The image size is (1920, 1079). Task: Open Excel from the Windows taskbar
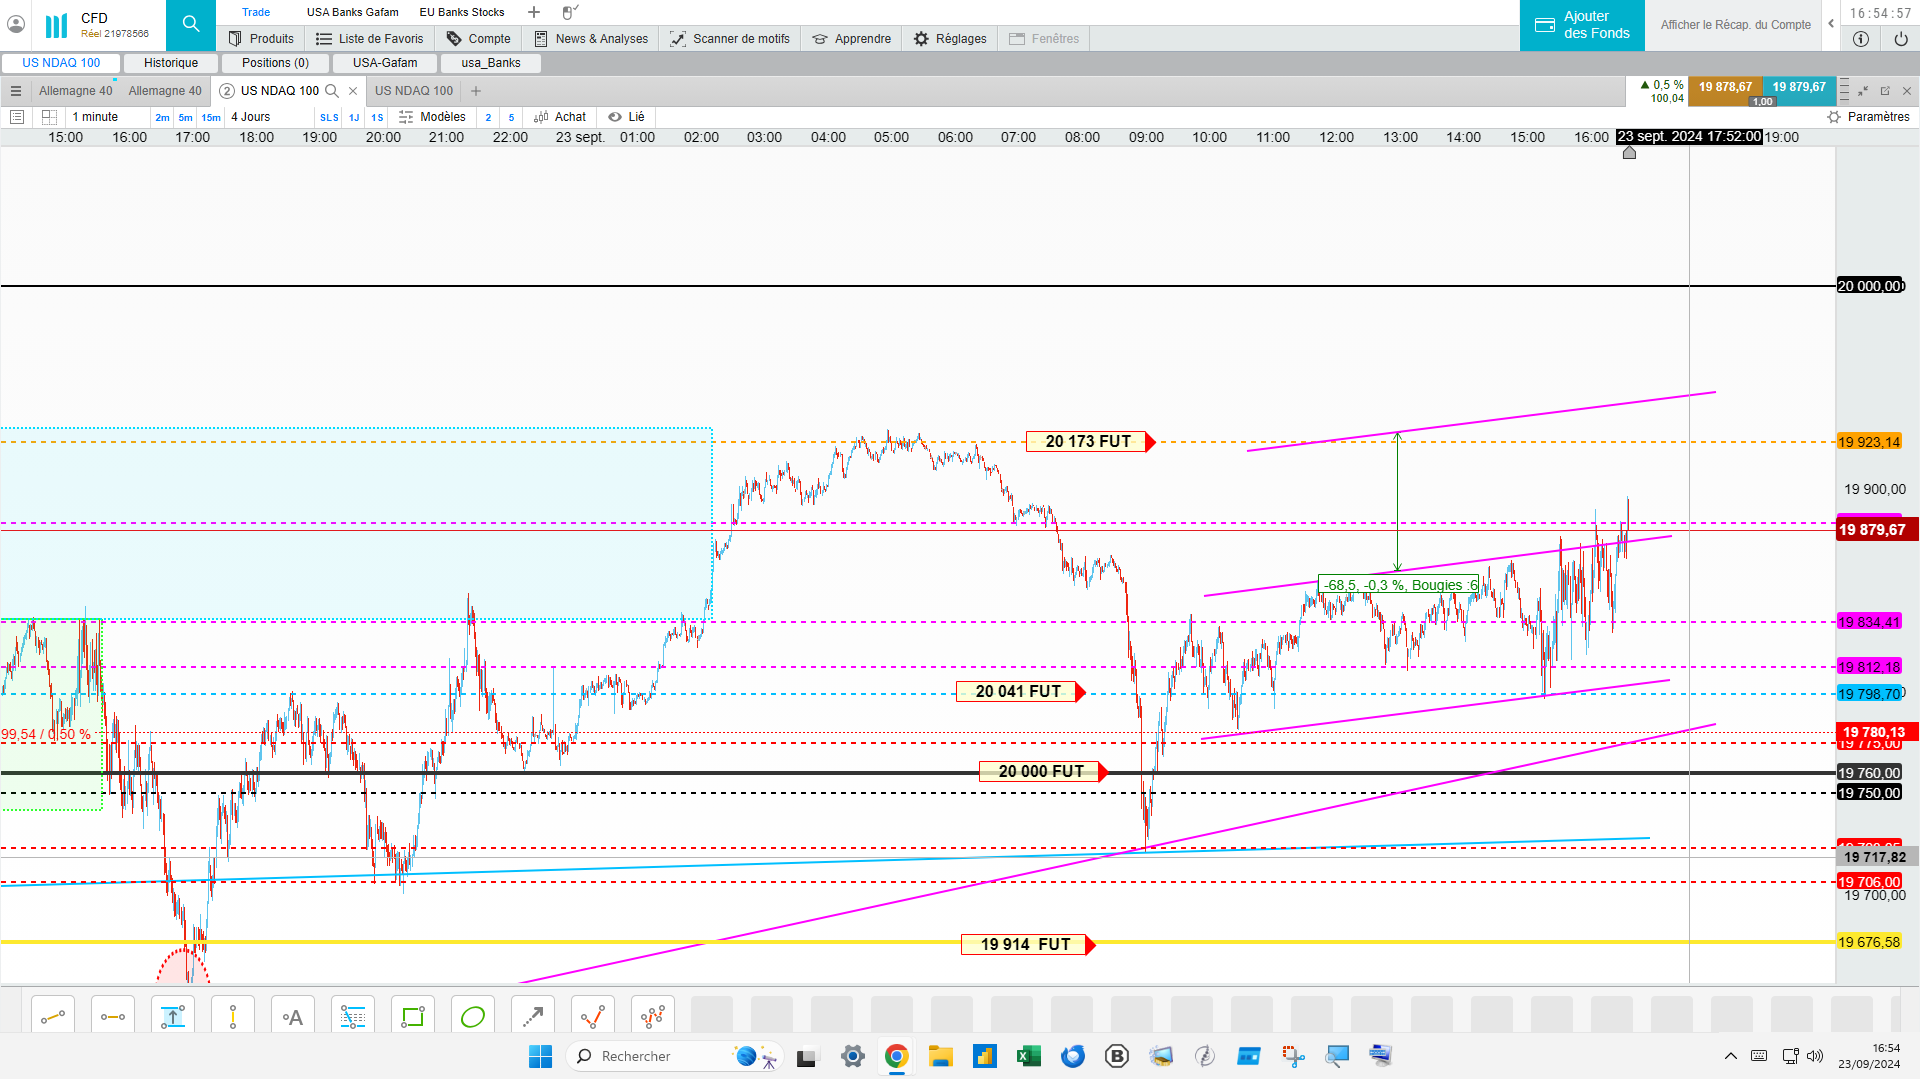pyautogui.click(x=1028, y=1056)
